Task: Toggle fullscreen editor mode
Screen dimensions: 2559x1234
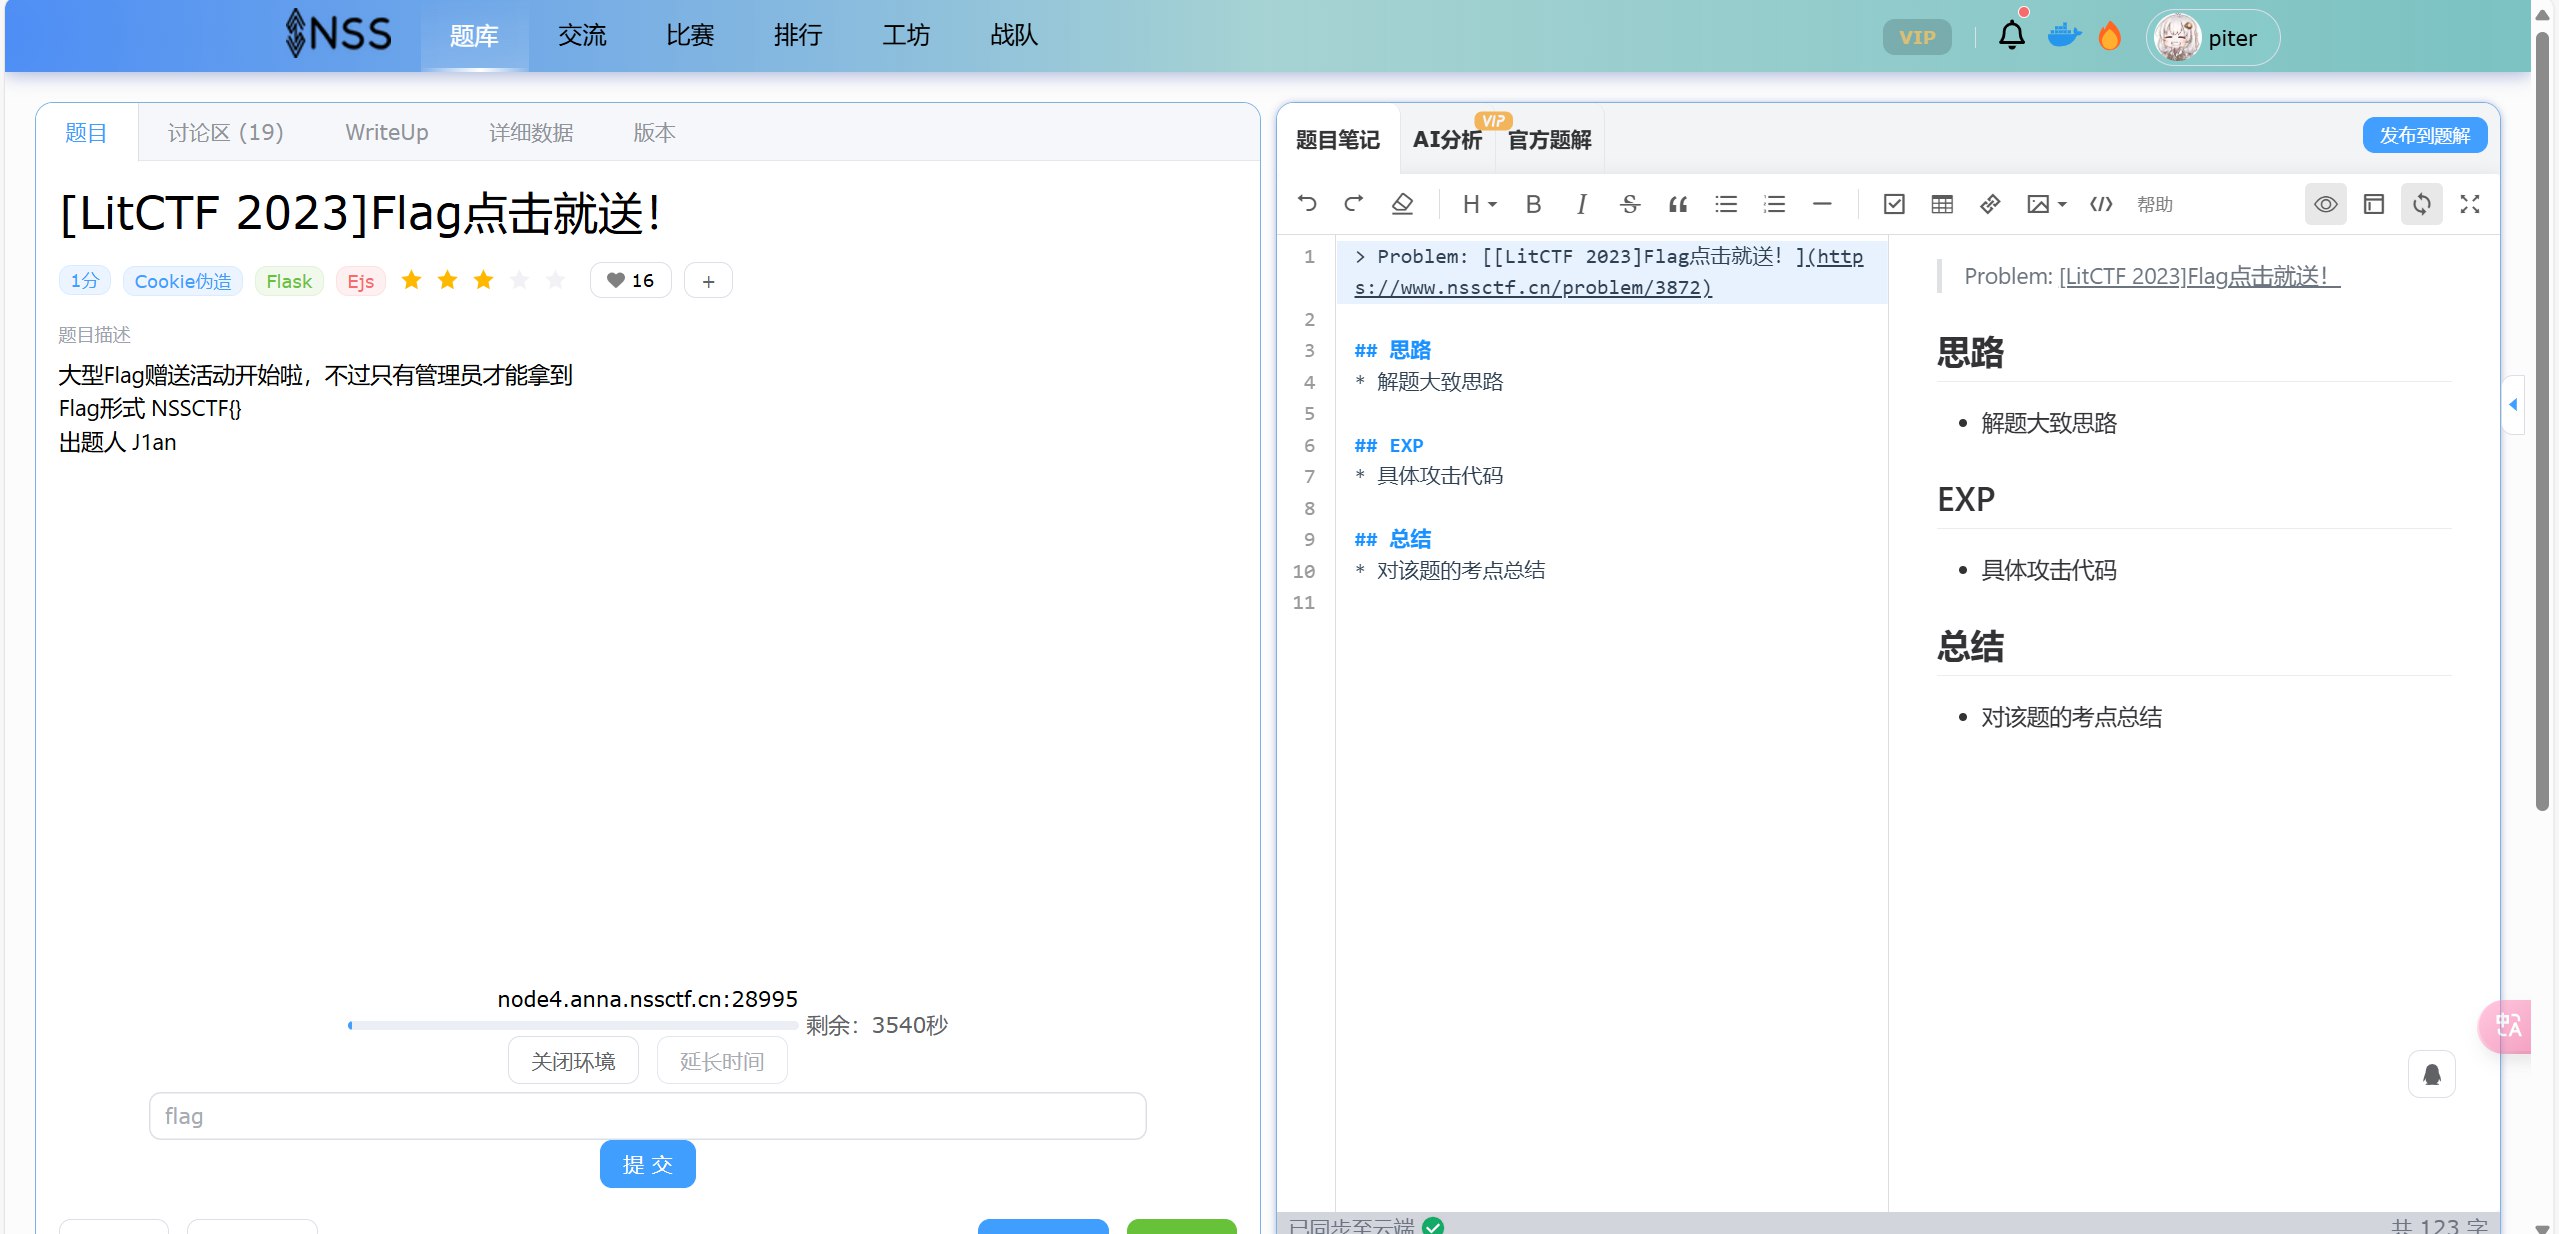Action: pyautogui.click(x=2470, y=204)
